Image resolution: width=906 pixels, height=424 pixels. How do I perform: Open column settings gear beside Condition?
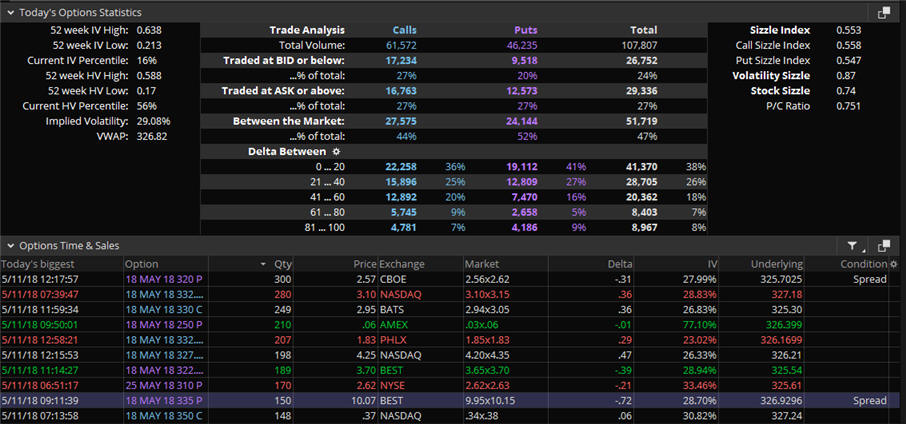pyautogui.click(x=893, y=264)
